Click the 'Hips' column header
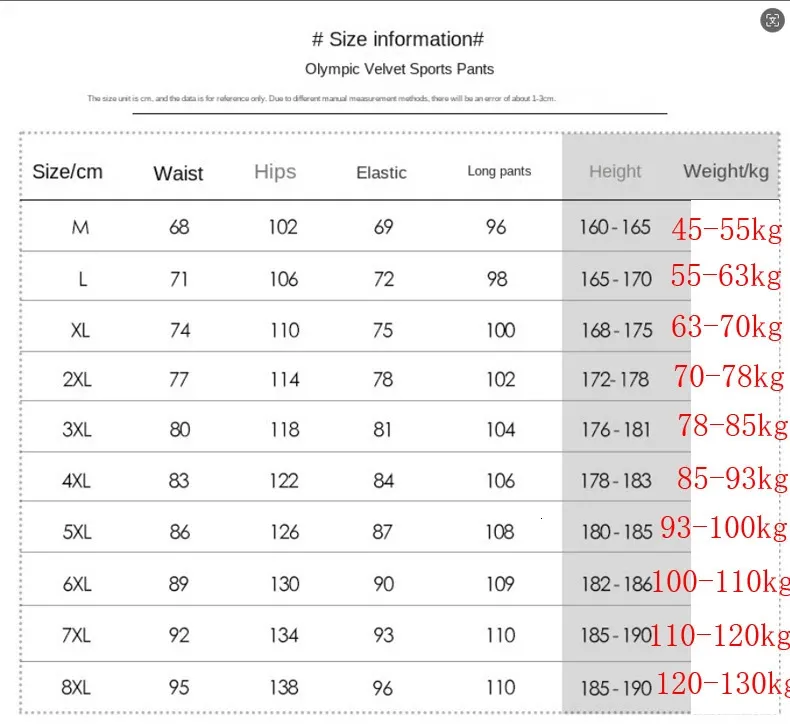The width and height of the screenshot is (790, 725). point(275,171)
